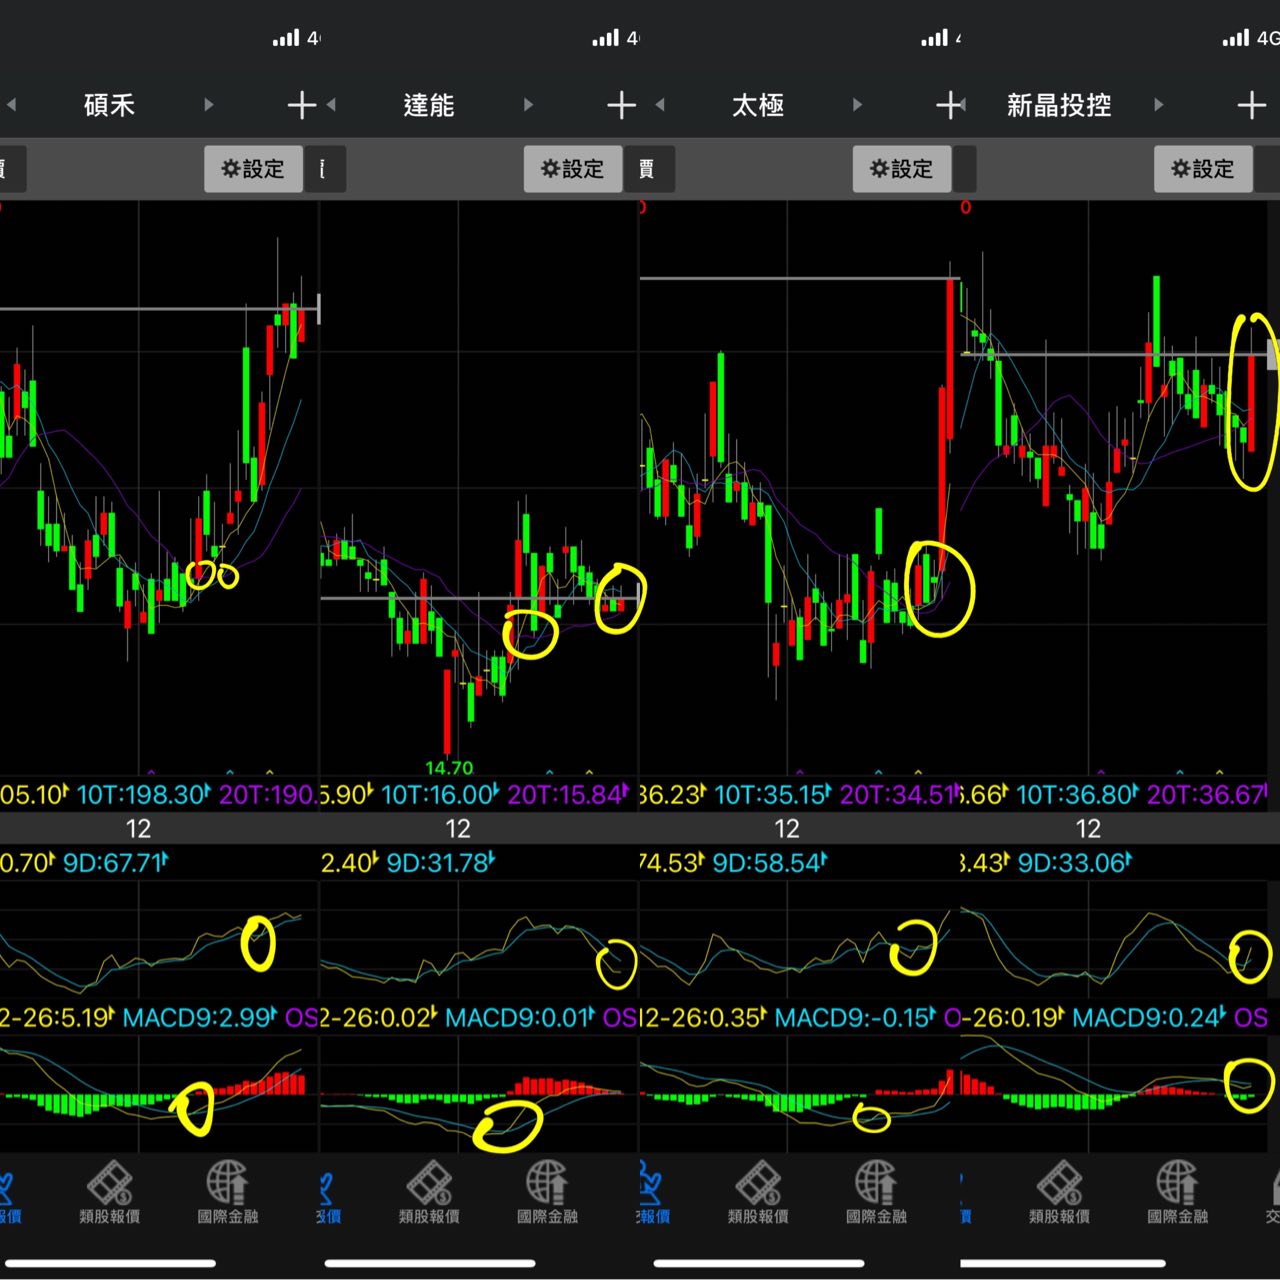This screenshot has height=1280, width=1280.
Task: Tap the plus icon beside 碩禾
Action: (x=301, y=105)
